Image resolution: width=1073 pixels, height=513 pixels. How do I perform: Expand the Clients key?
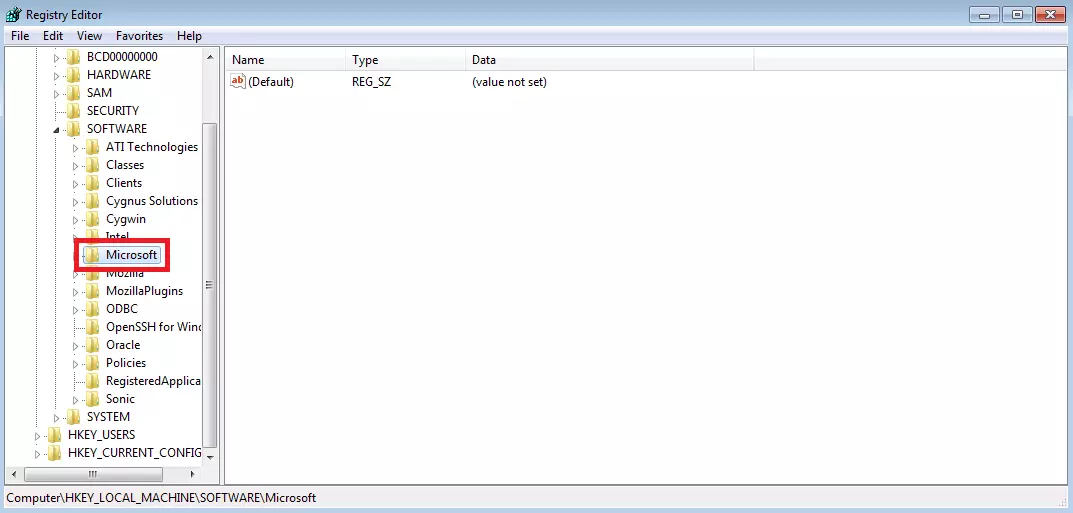click(76, 183)
